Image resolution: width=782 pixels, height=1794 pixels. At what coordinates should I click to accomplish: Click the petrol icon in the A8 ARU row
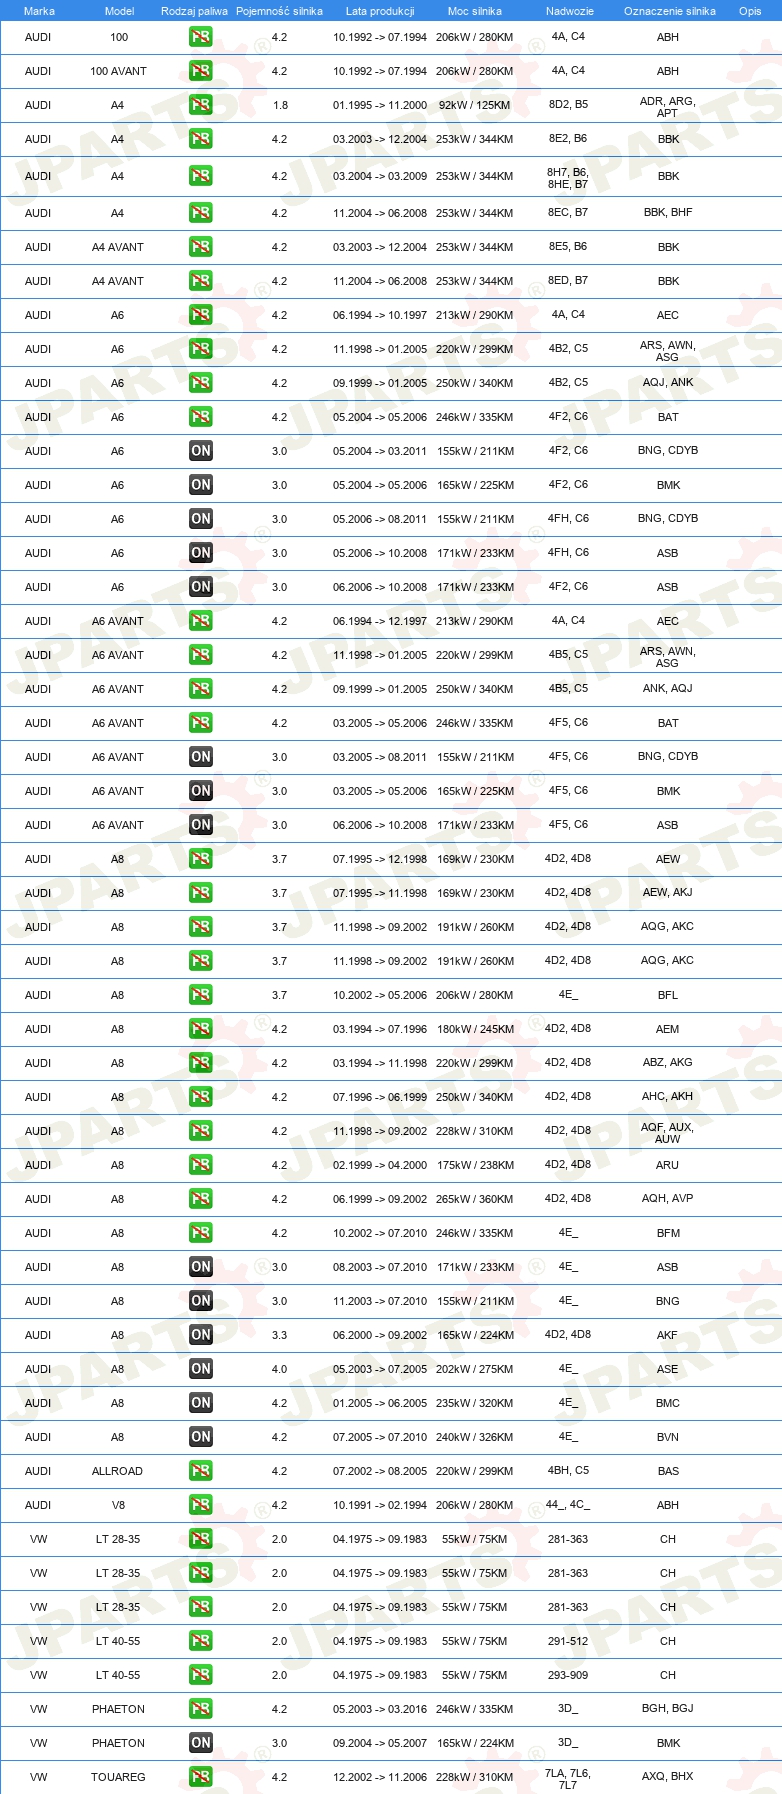pos(201,1165)
